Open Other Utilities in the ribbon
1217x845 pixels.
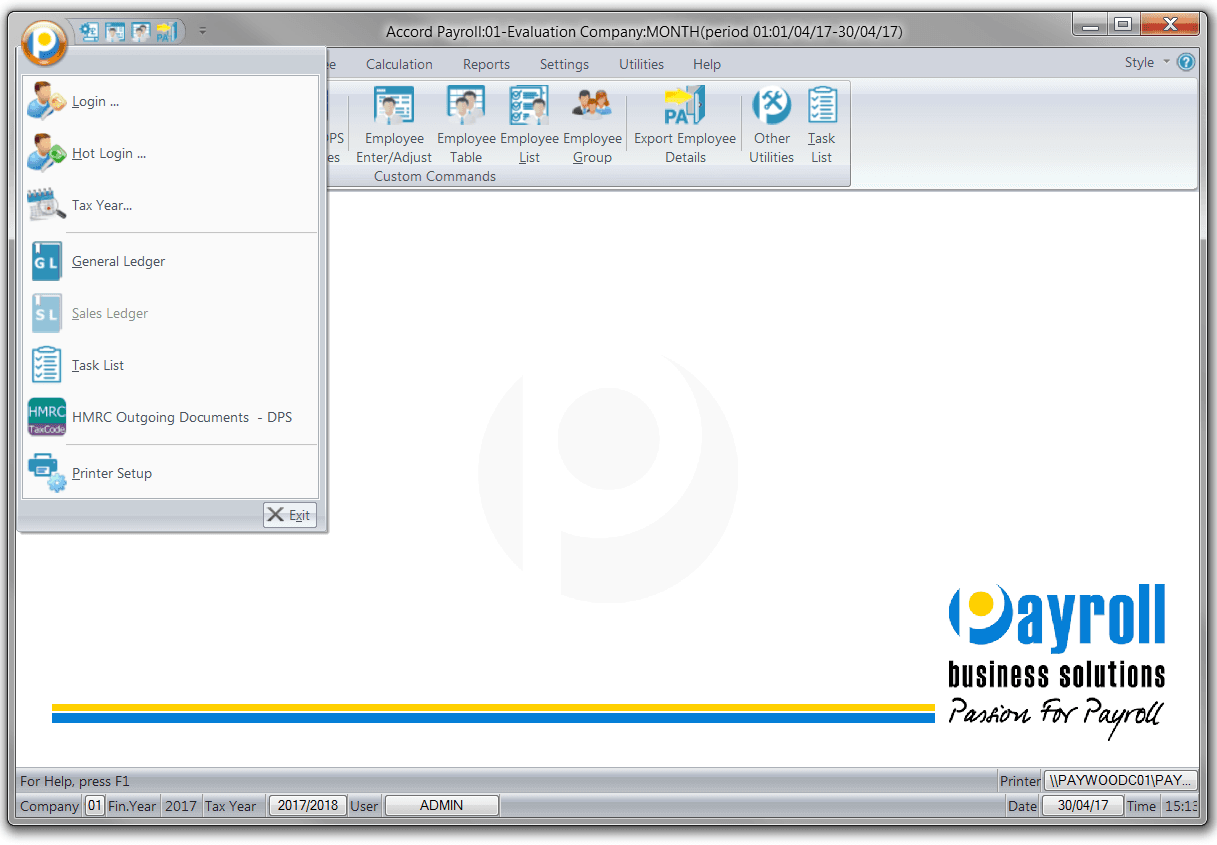tap(772, 125)
